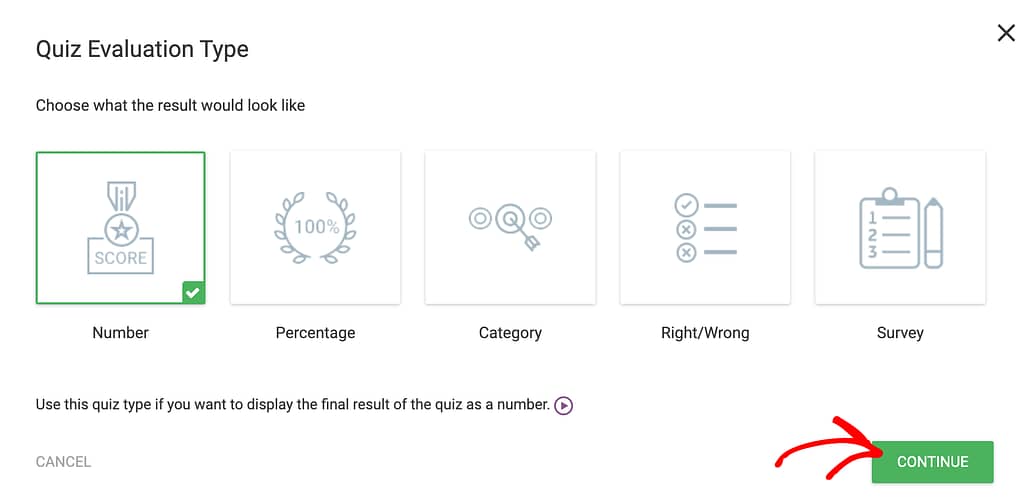The width and height of the screenshot is (1023, 498).
Task: Click the quiz type description sentence
Action: [293, 405]
